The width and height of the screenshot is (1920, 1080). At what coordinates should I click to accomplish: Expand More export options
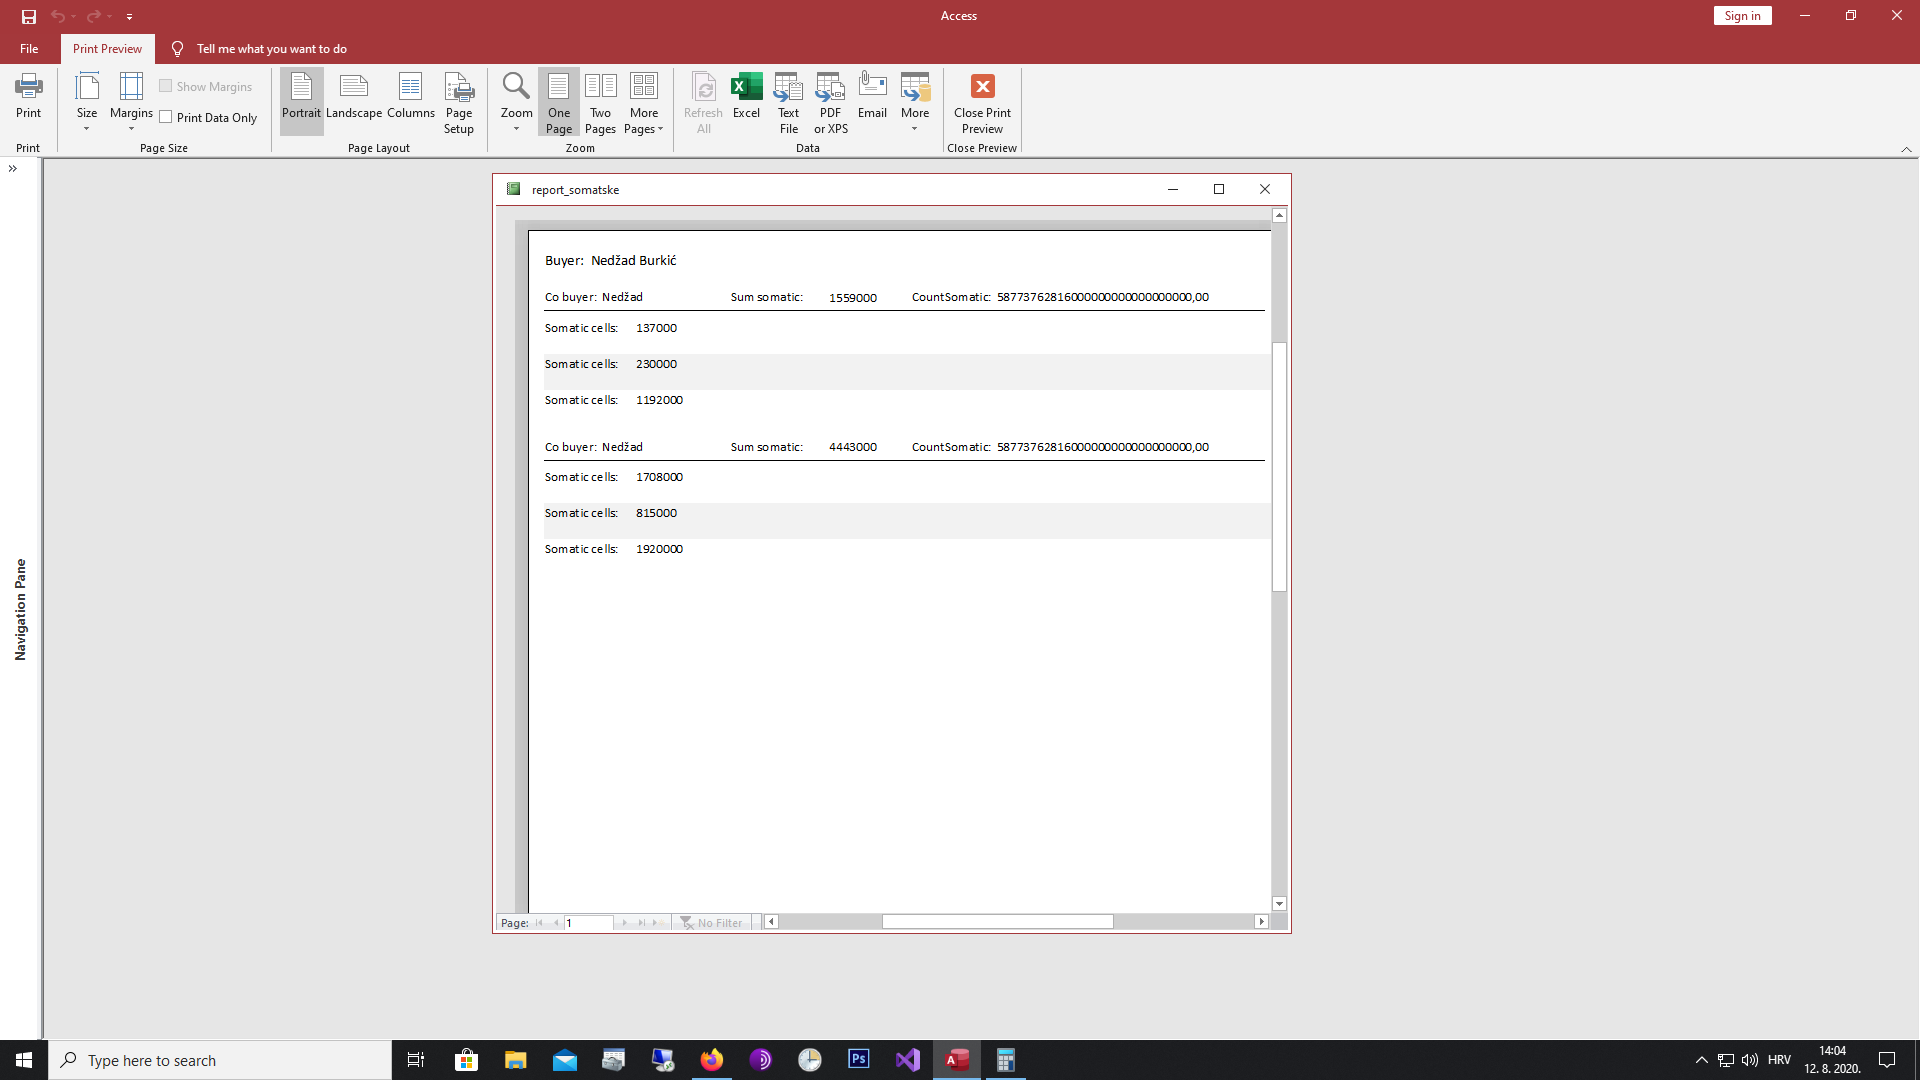pyautogui.click(x=915, y=102)
